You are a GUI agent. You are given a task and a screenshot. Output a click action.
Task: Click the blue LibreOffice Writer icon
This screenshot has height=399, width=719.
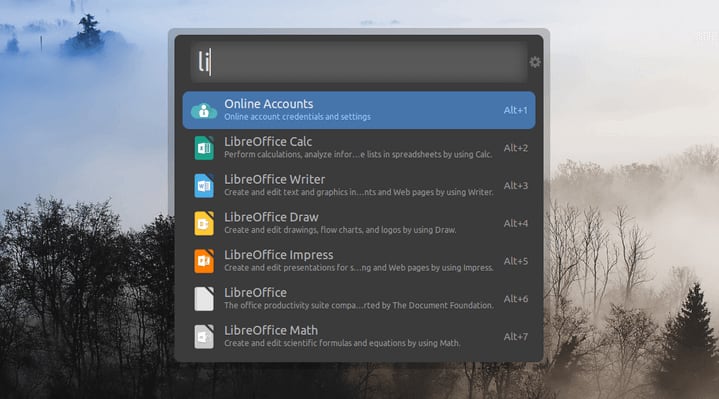point(204,186)
